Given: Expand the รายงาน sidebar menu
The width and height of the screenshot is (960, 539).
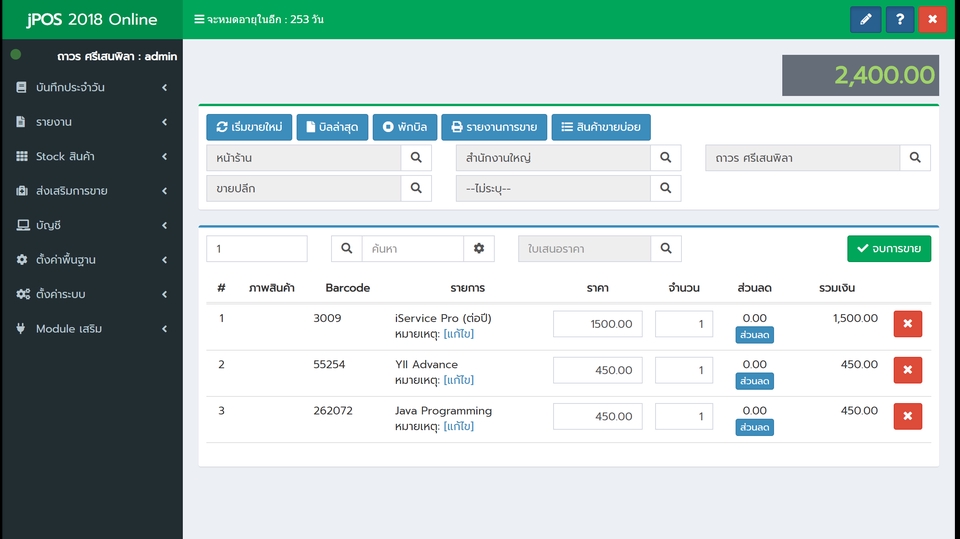Looking at the screenshot, I should [92, 122].
